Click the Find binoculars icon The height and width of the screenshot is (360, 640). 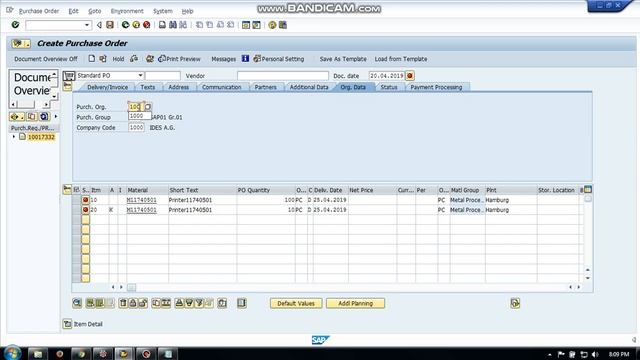[x=173, y=25]
